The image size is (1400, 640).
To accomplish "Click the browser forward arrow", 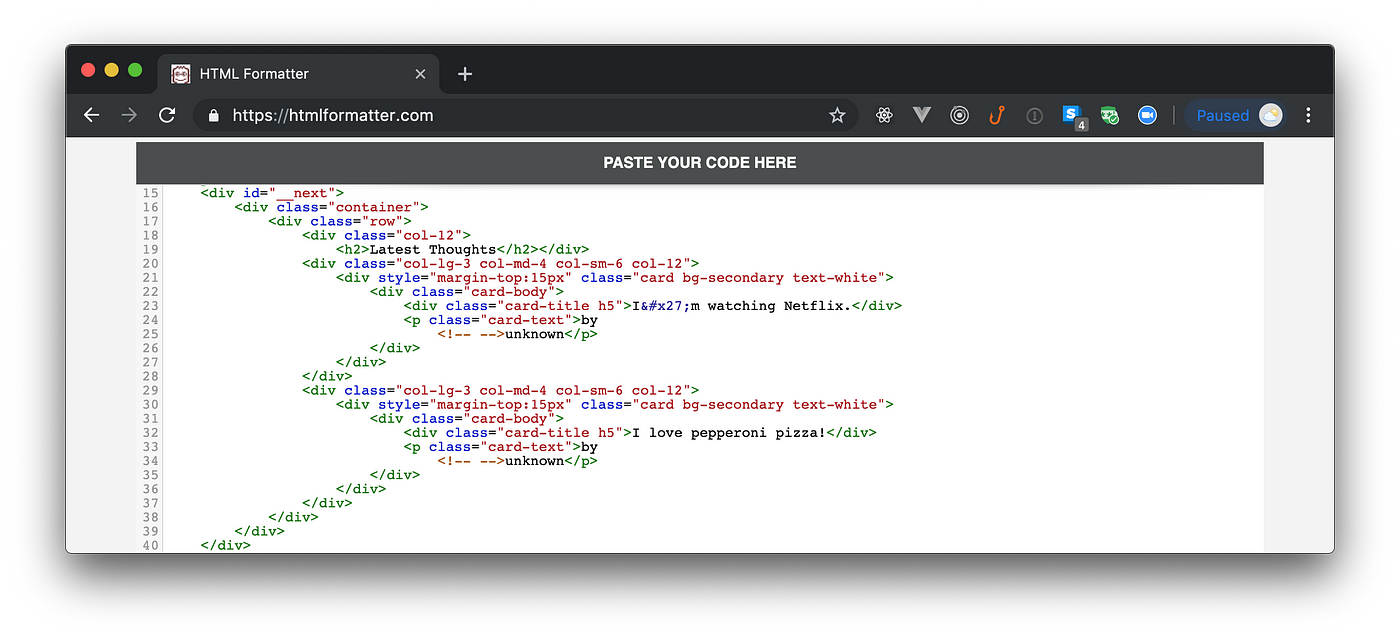I will click(x=129, y=115).
